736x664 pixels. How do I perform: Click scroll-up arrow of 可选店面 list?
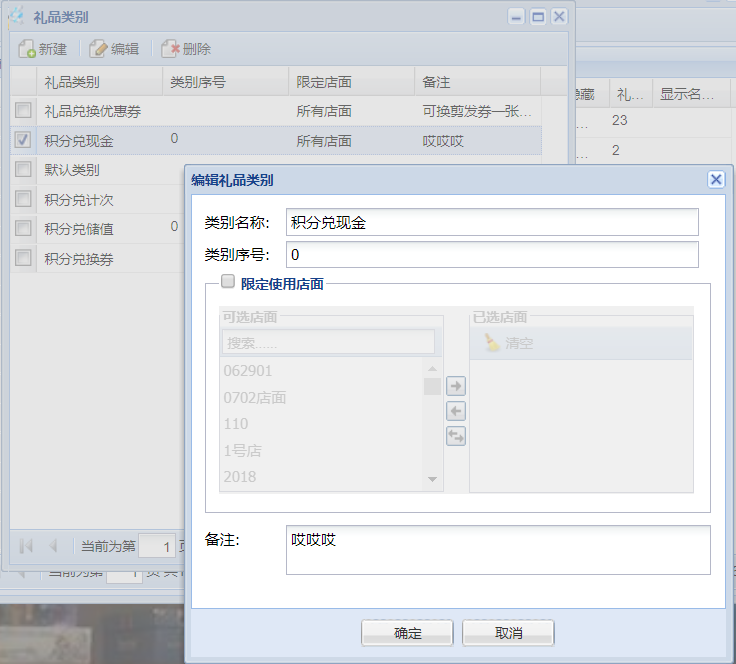(x=432, y=369)
